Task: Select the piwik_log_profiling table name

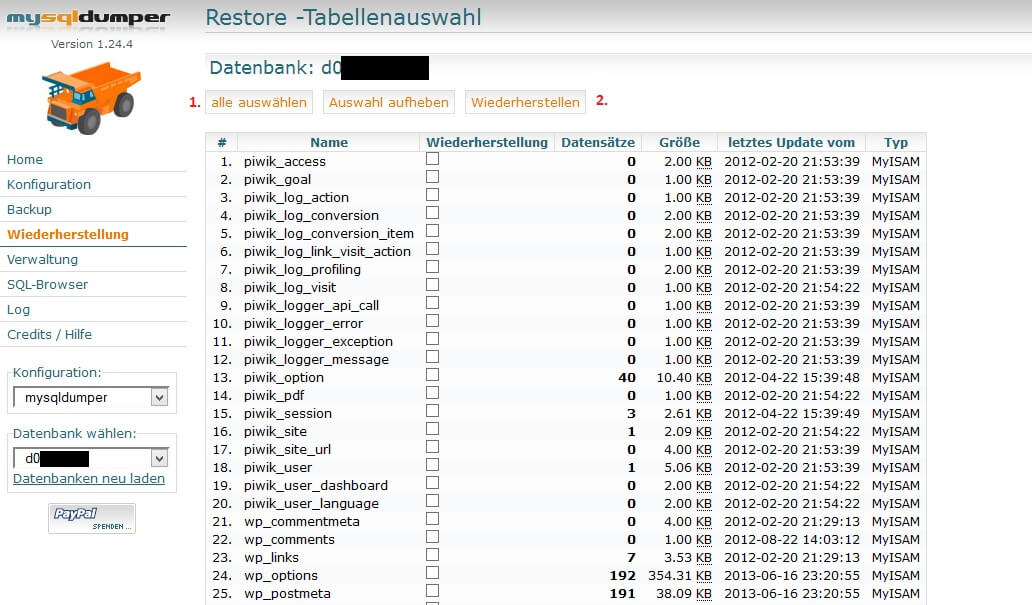Action: click(x=302, y=269)
